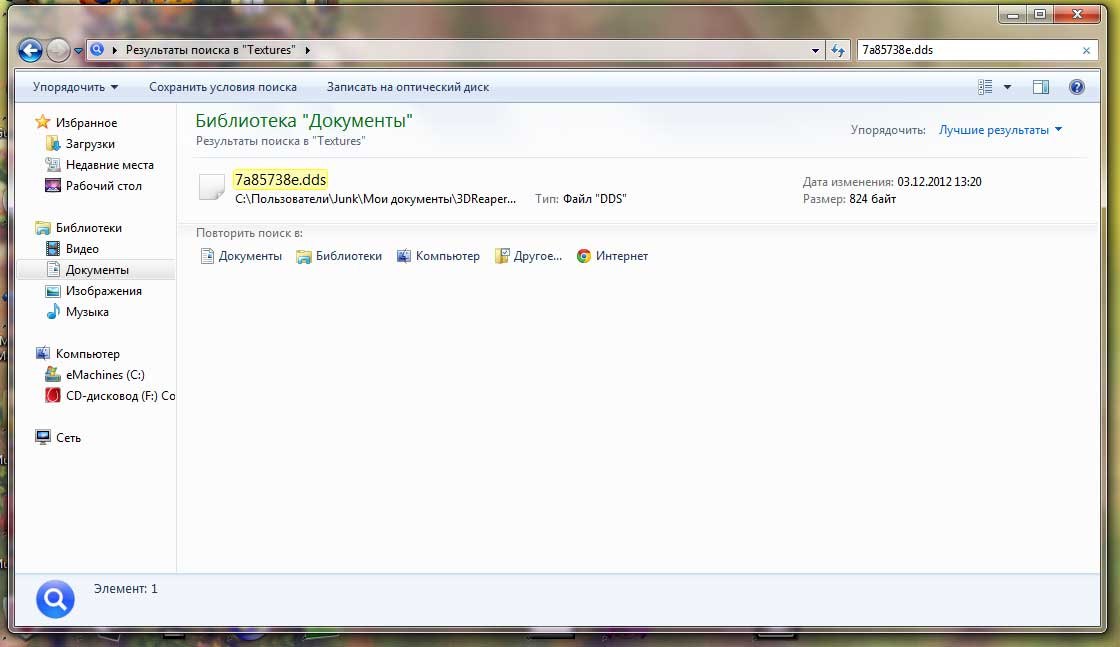Repeat search in Другое...
1120x647 pixels.
tap(529, 256)
